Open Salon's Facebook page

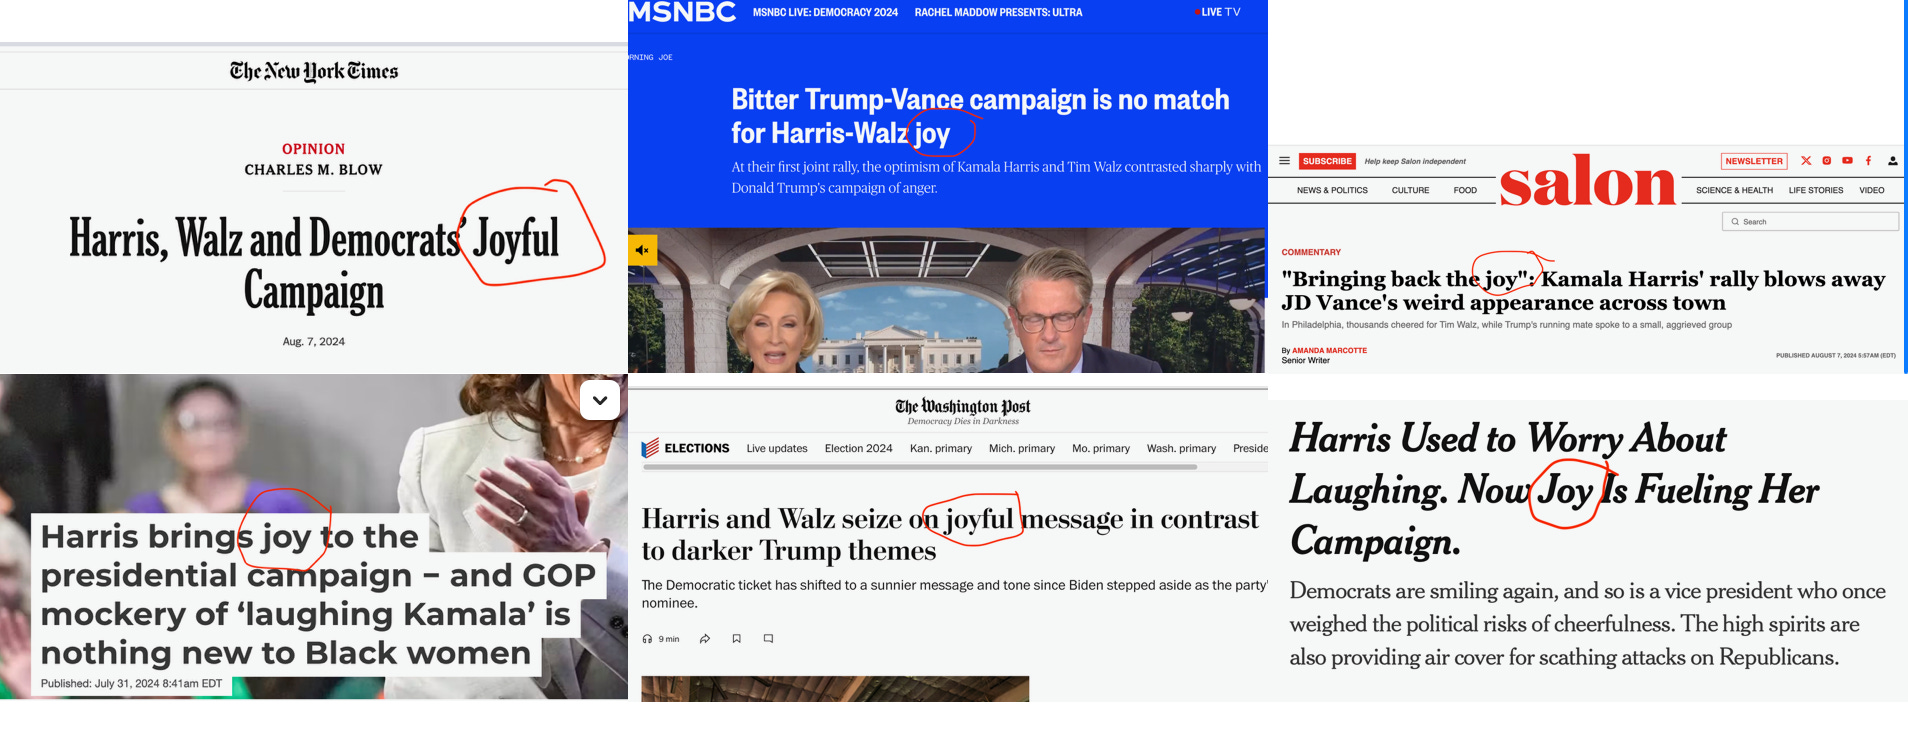[1868, 160]
